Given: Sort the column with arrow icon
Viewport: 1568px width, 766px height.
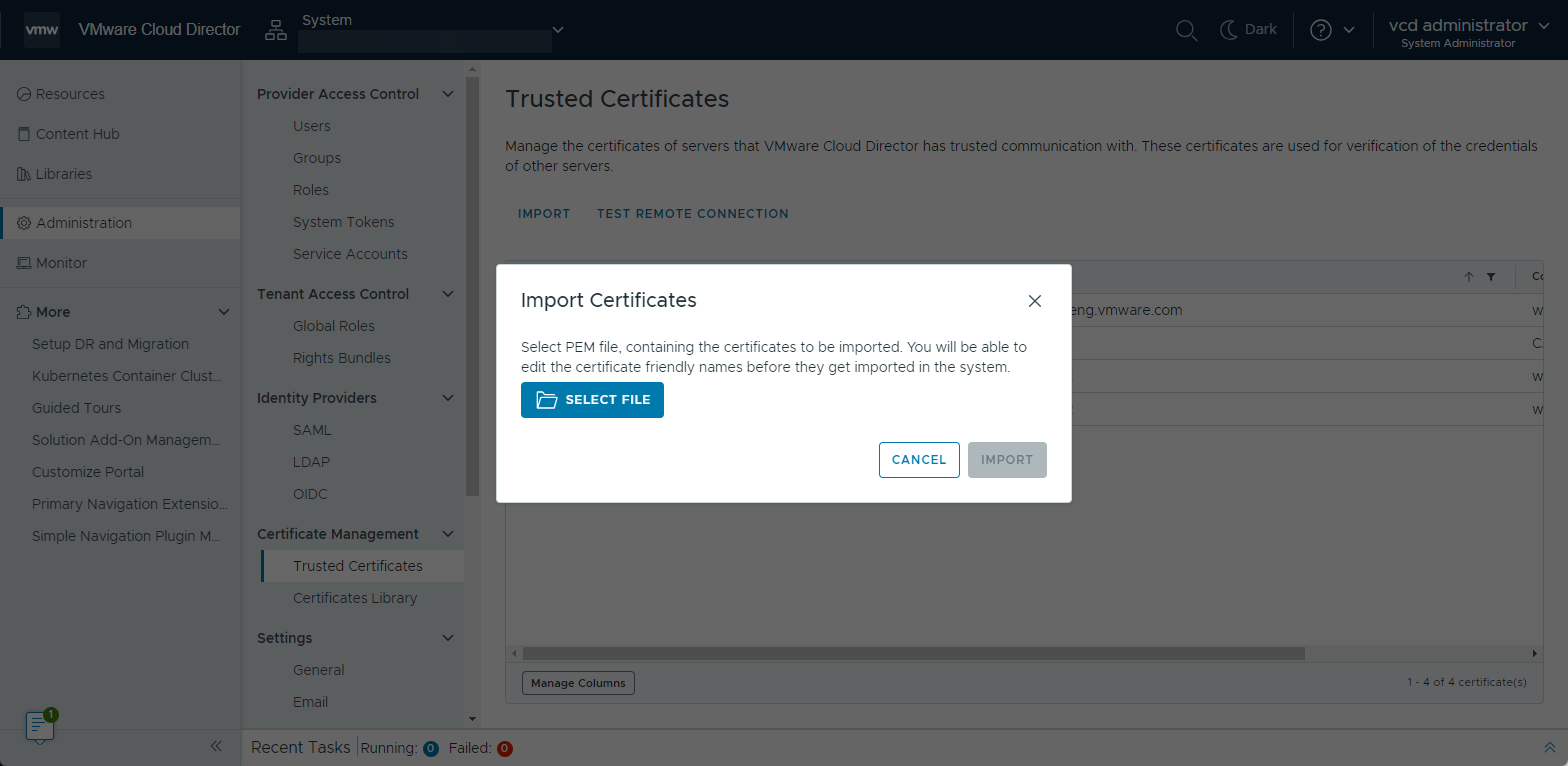Looking at the screenshot, I should pyautogui.click(x=1469, y=277).
